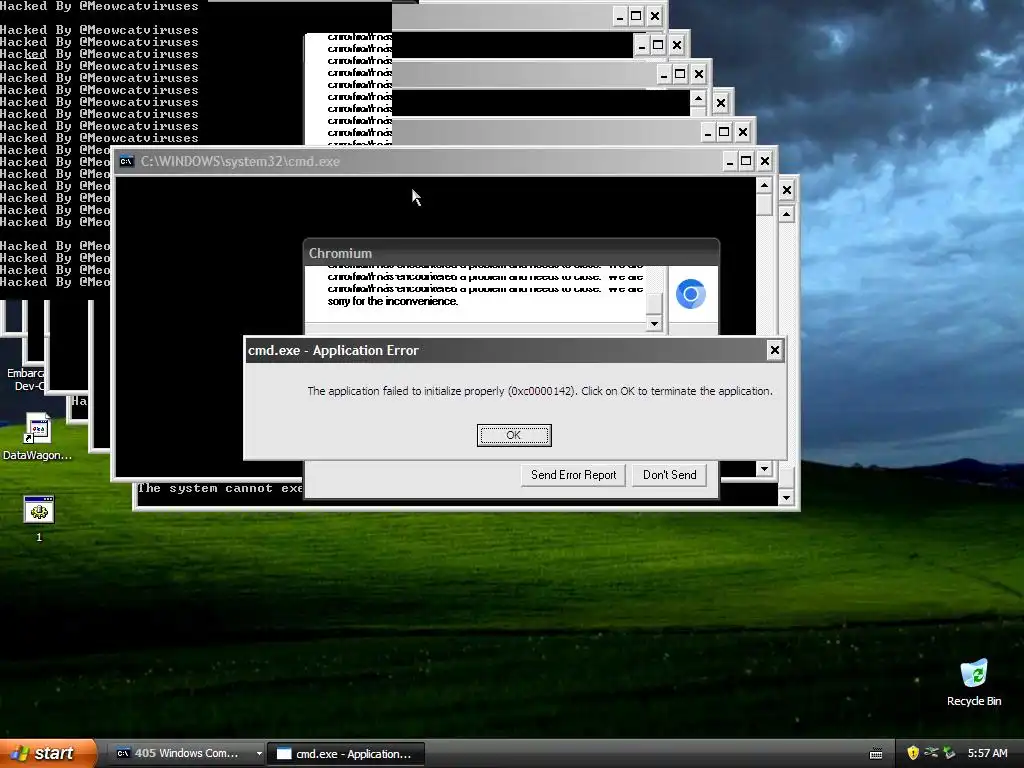Image resolution: width=1024 pixels, height=768 pixels.
Task: Close the front C:\WINDOWS\system32\cmd.exe window
Action: (x=765, y=161)
